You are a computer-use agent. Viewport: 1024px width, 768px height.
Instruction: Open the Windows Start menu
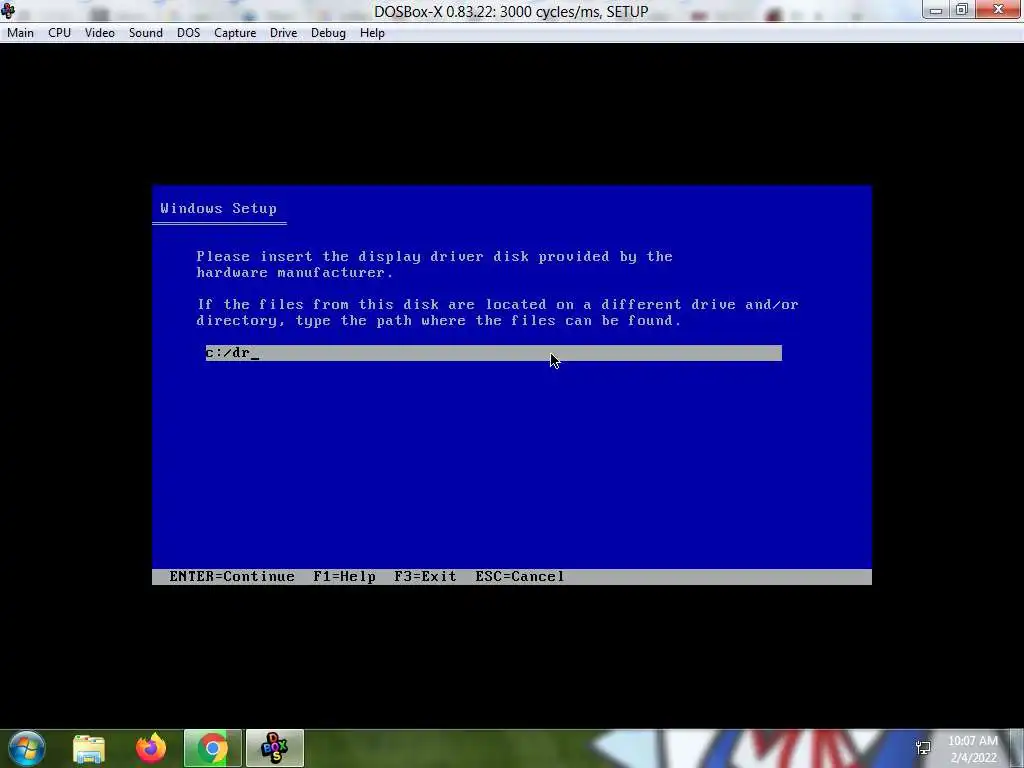pyautogui.click(x=27, y=748)
